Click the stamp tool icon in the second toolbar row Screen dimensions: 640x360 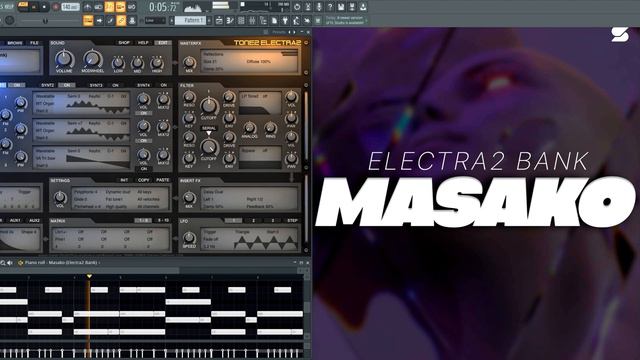[x=132, y=20]
